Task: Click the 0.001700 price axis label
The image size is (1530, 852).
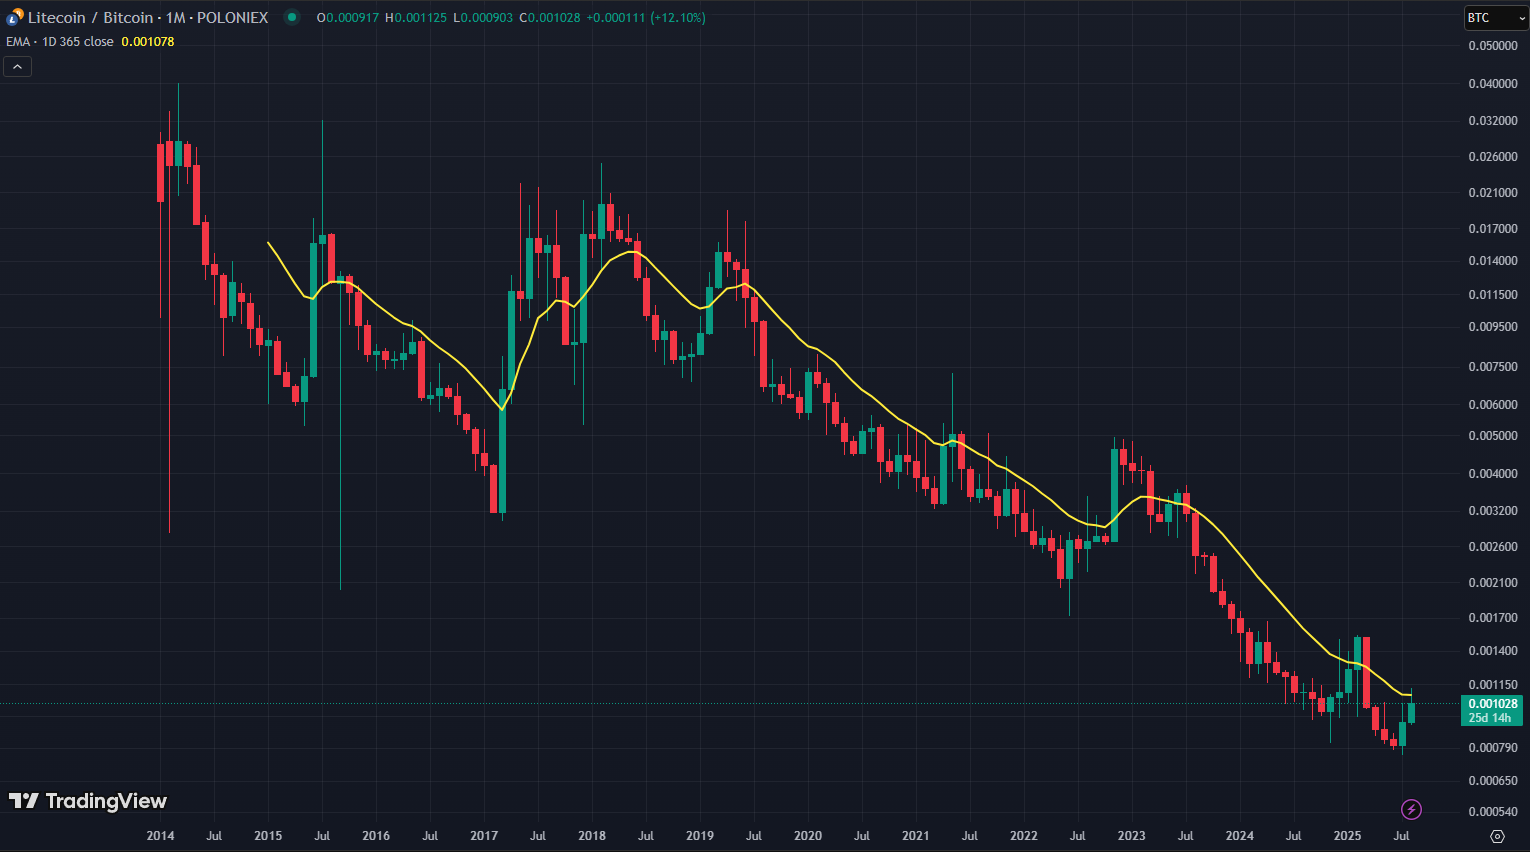Action: click(1493, 618)
